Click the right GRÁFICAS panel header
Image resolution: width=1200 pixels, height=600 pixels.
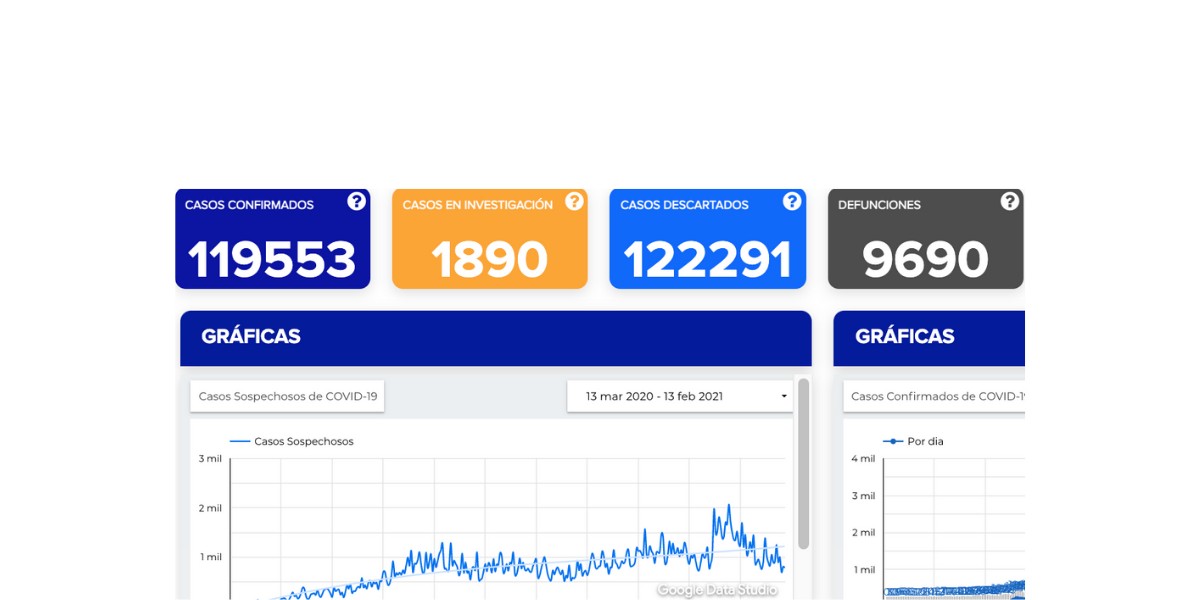tap(929, 338)
